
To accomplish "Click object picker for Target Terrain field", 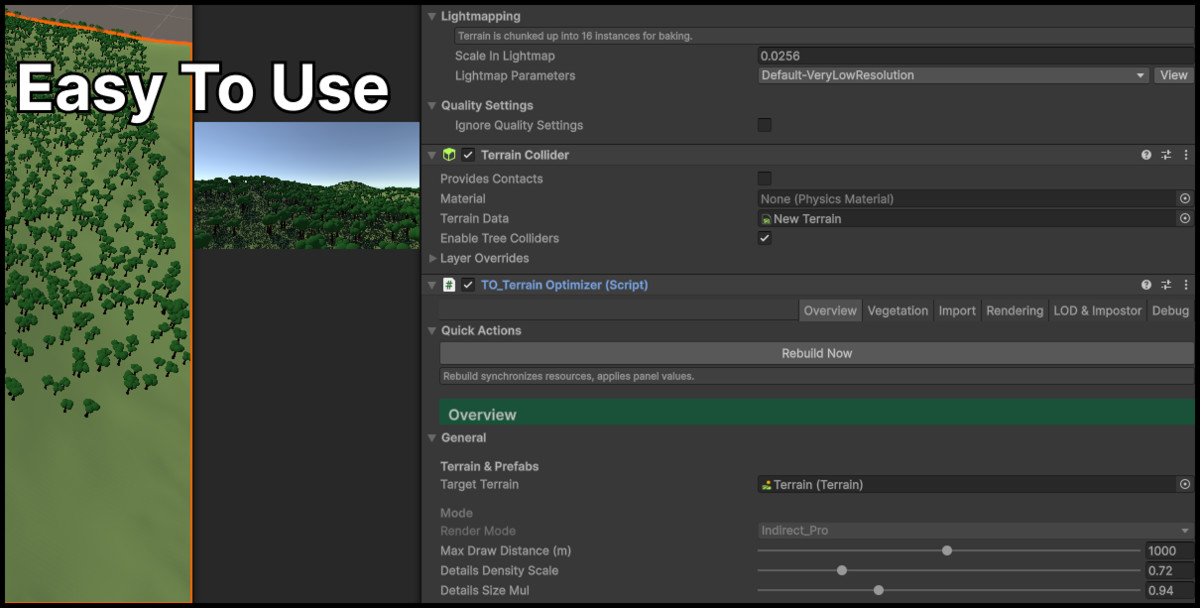I will [x=1185, y=485].
